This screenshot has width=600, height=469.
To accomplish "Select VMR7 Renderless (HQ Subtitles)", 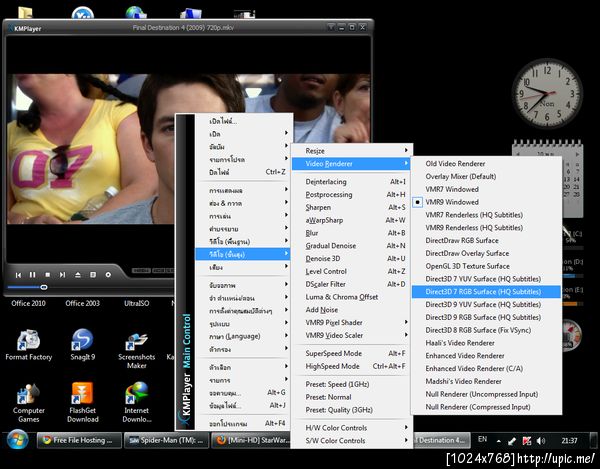I will (486, 215).
